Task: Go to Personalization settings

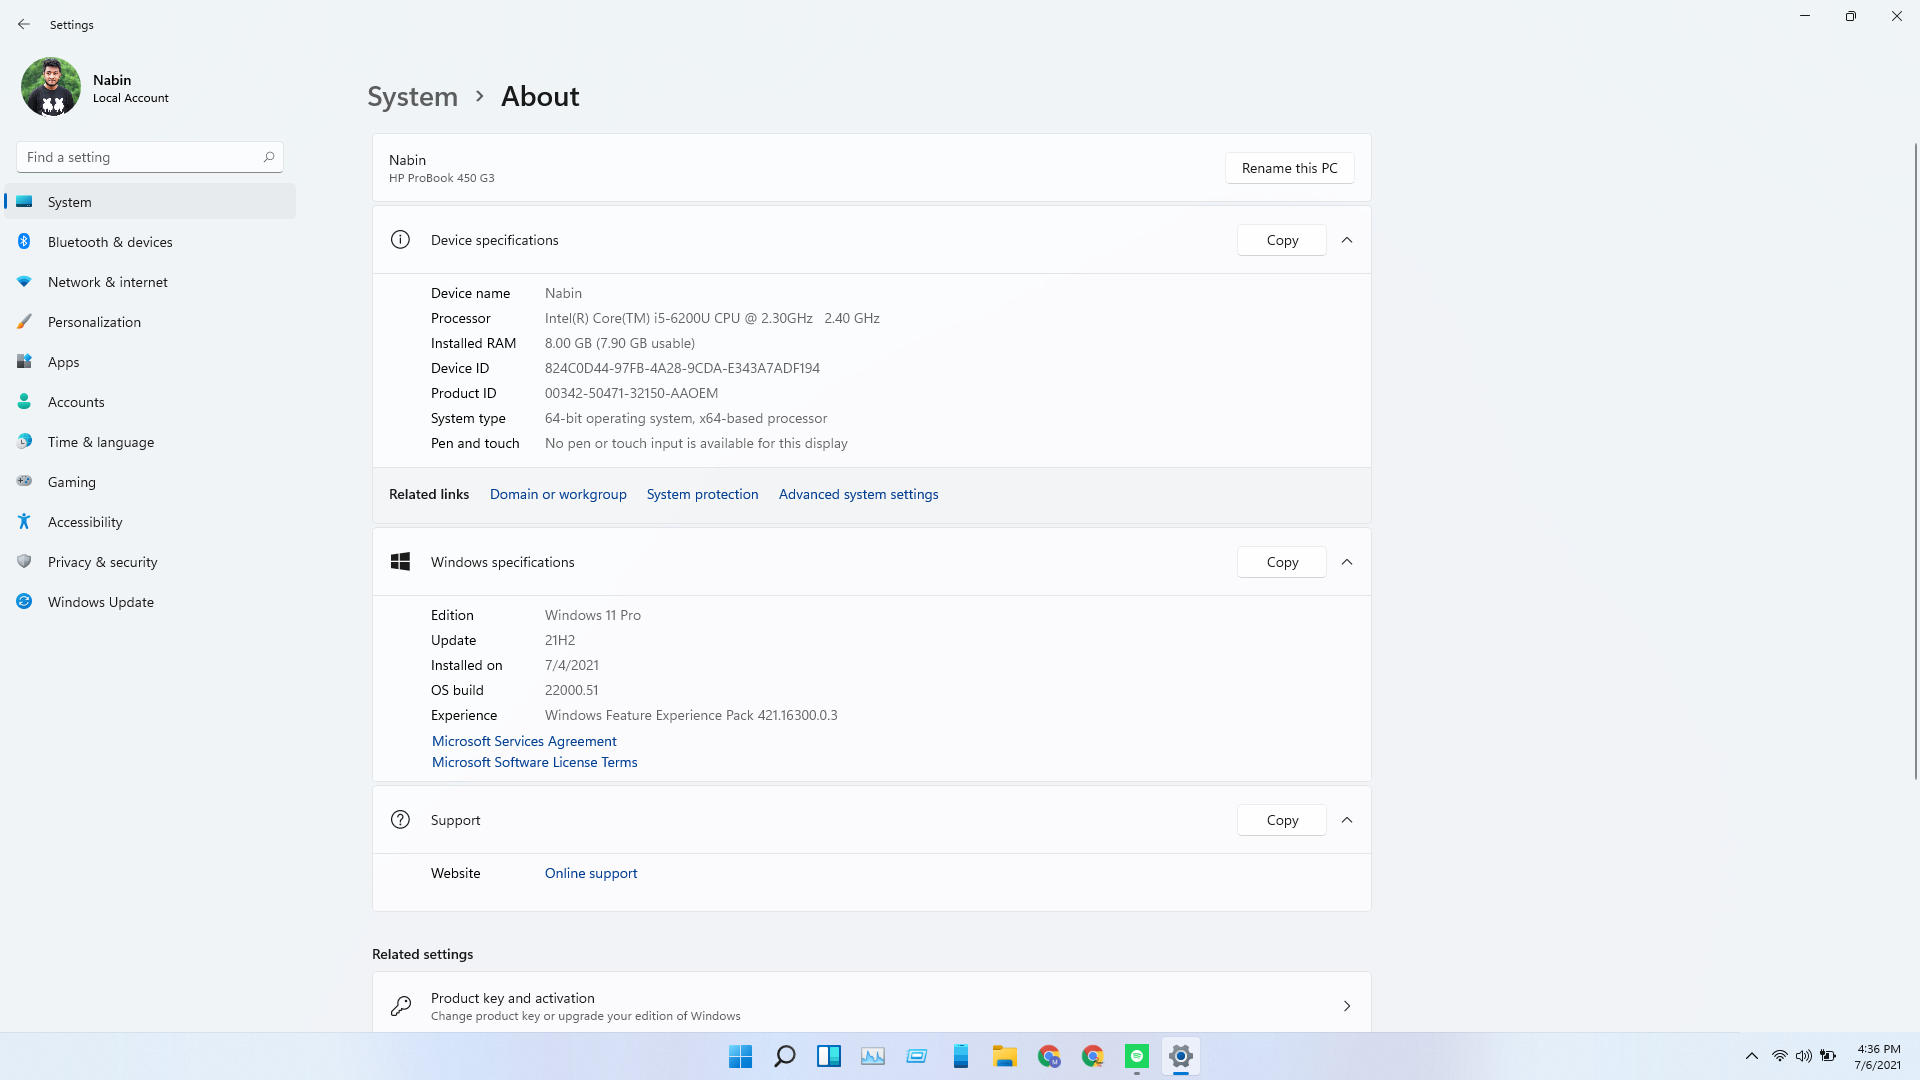Action: [150, 322]
